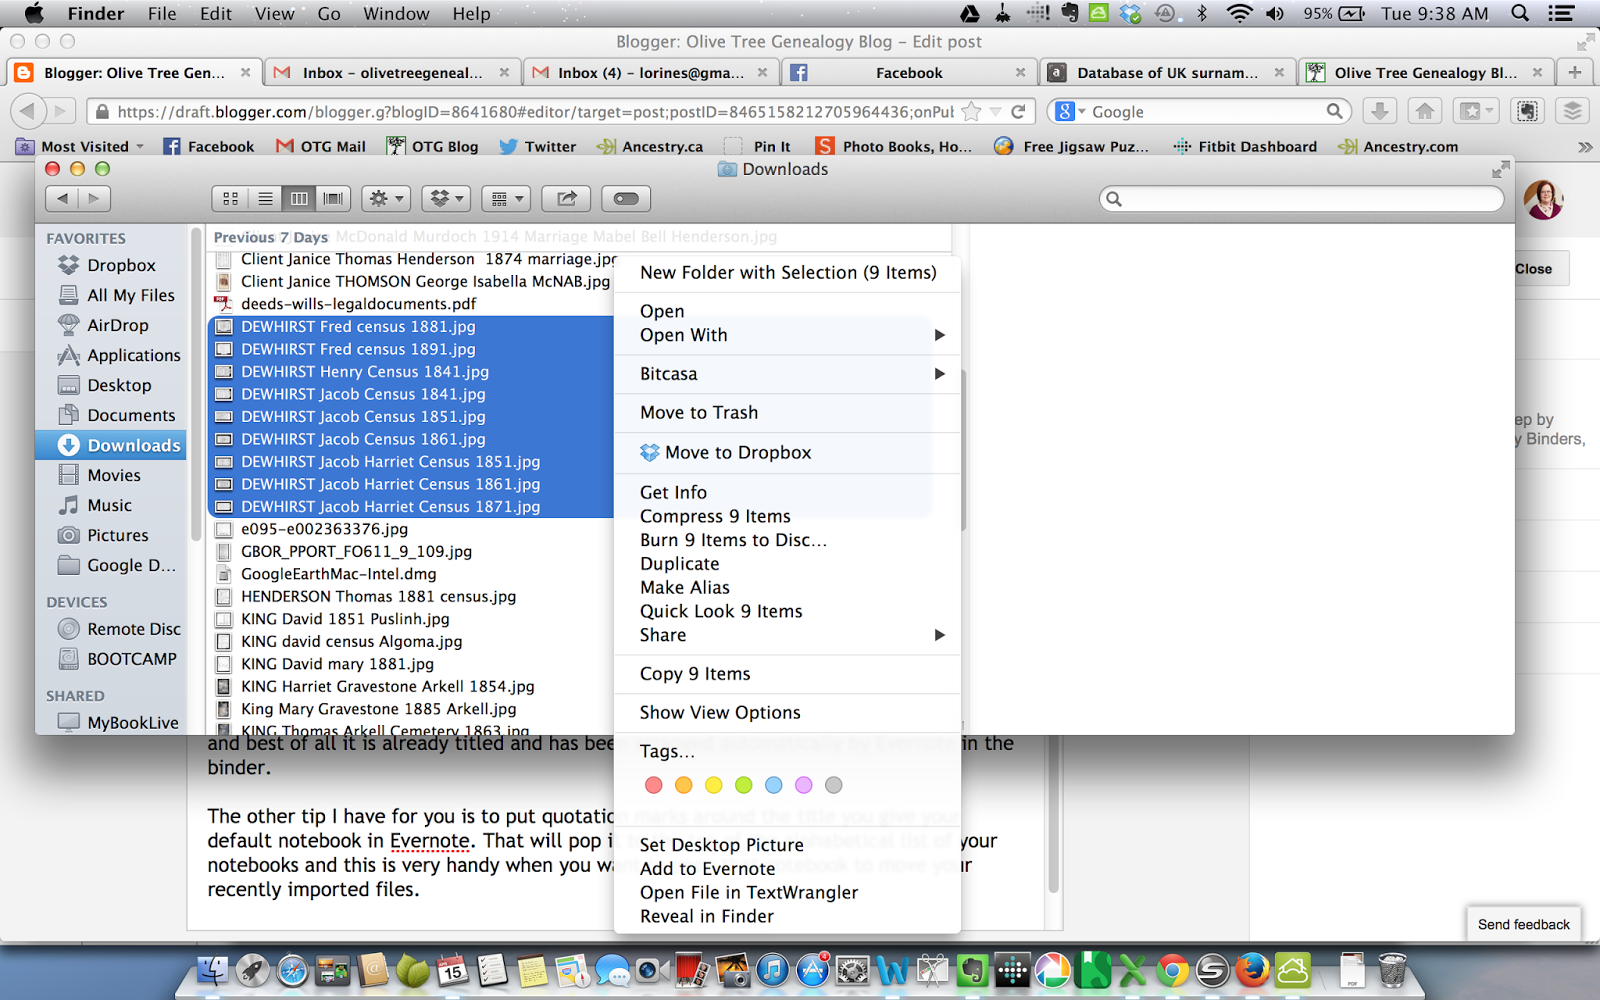This screenshot has height=1000, width=1600.
Task: Switch Finder to column view
Action: [x=299, y=199]
